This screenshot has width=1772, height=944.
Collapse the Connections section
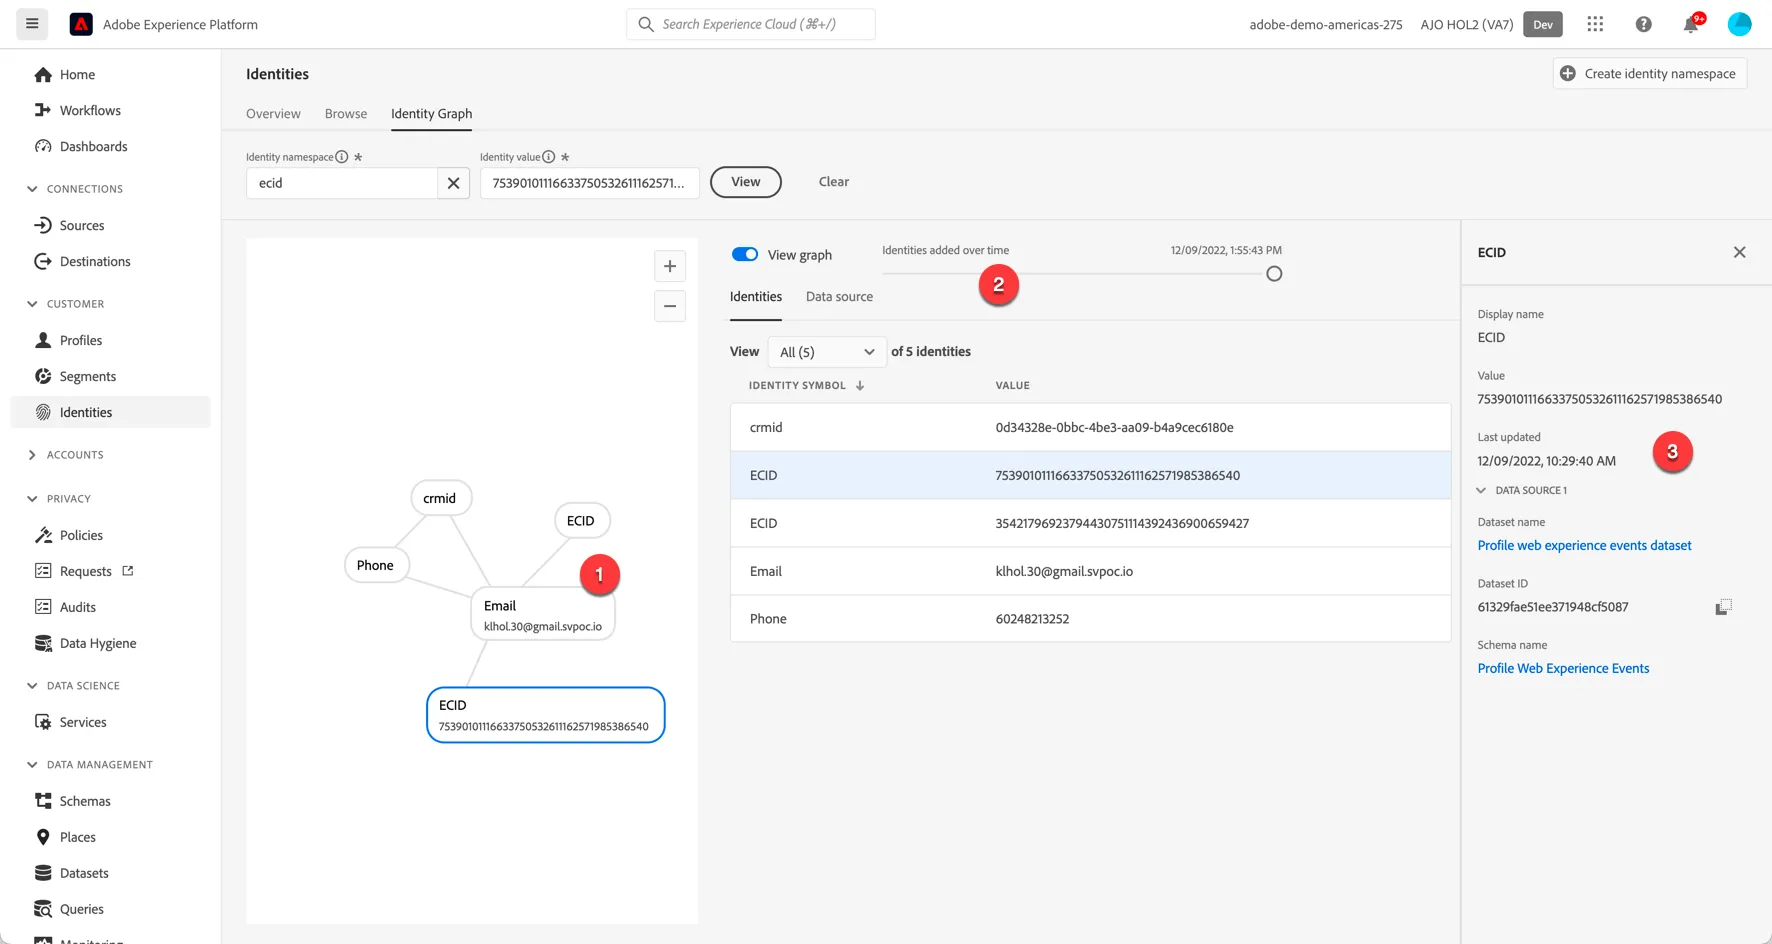point(32,189)
